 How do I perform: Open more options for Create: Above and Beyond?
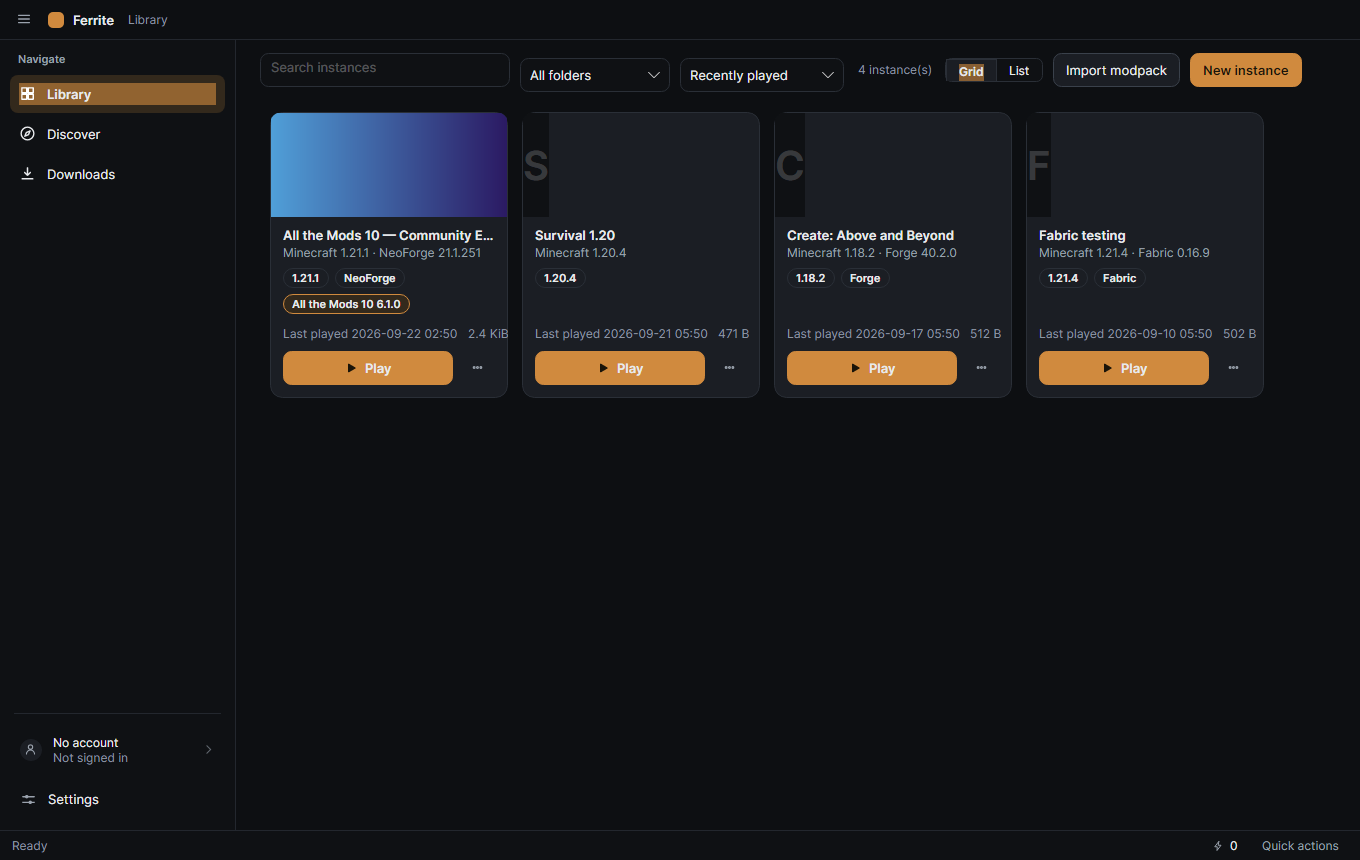click(981, 368)
